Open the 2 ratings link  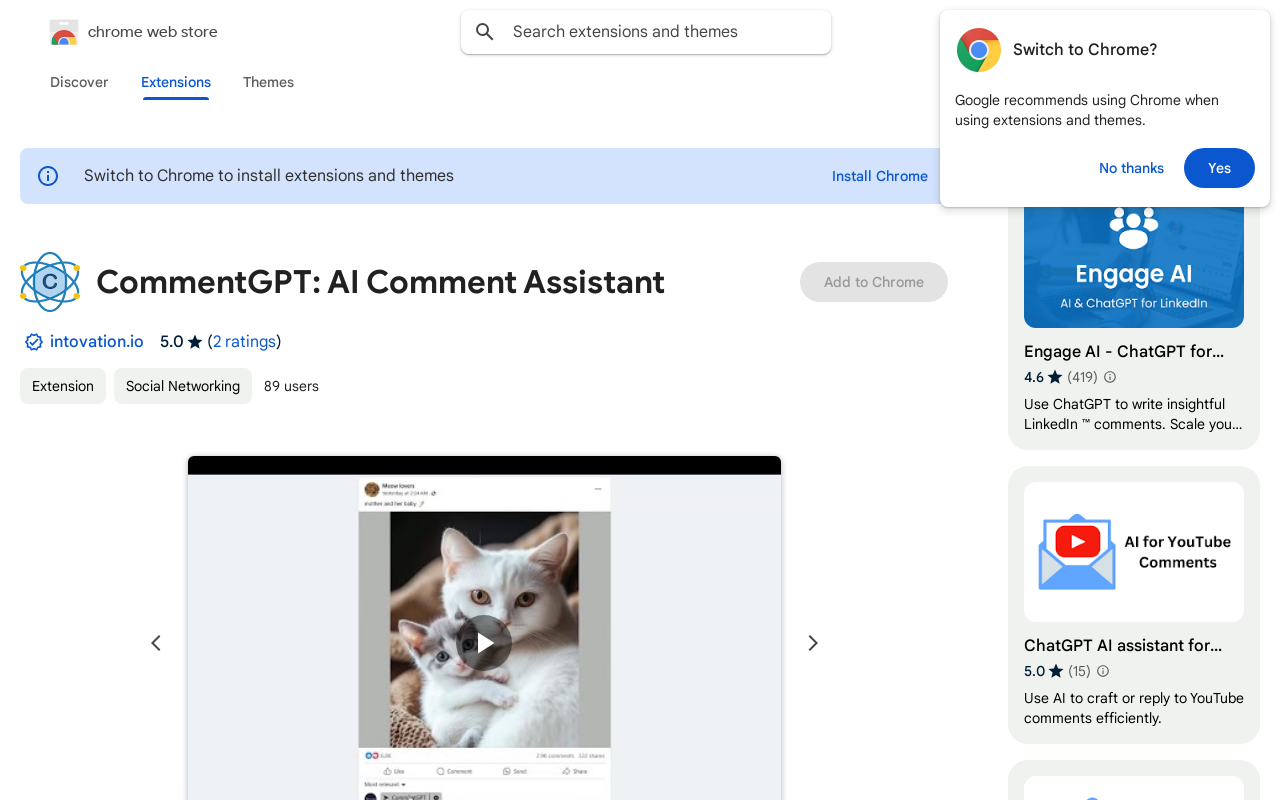(x=244, y=342)
